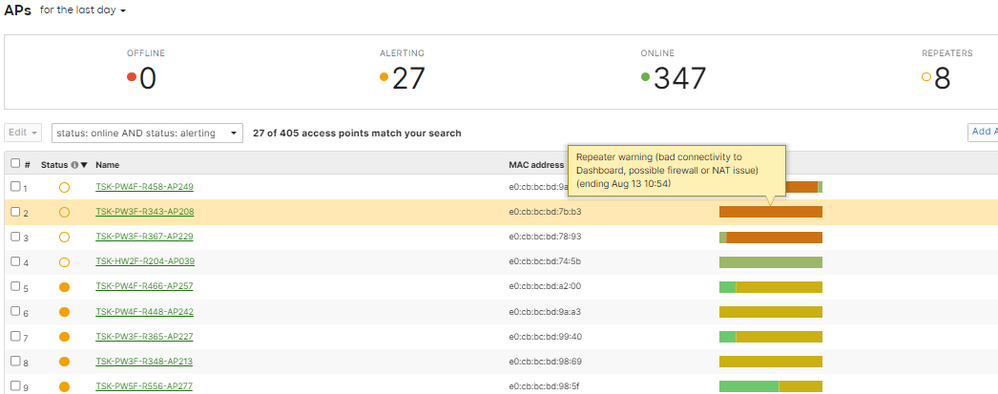Click connectivity bar for TSK-PW3F-R343-AP208
Viewport: 998px width, 394px height.
coord(771,212)
